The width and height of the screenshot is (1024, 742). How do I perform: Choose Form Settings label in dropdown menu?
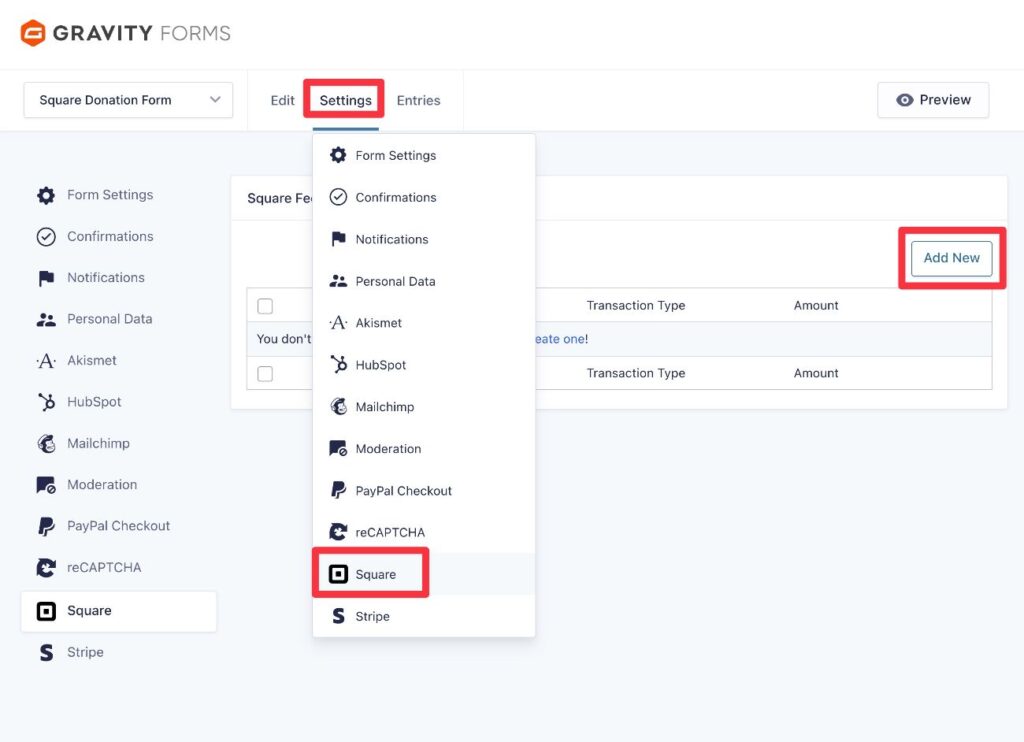point(396,155)
